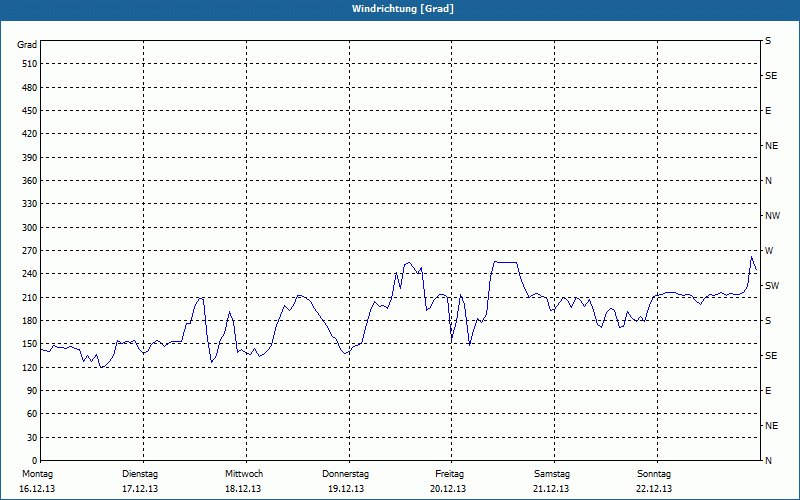The image size is (800, 500).
Task: Select the 90 y-axis value
Action: 32,391
